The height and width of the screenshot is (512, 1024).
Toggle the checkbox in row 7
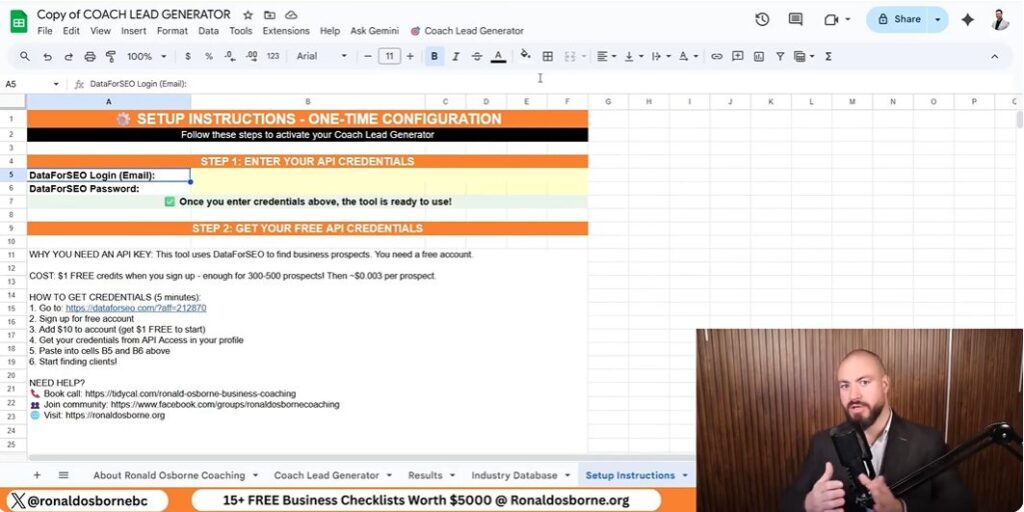tap(170, 202)
